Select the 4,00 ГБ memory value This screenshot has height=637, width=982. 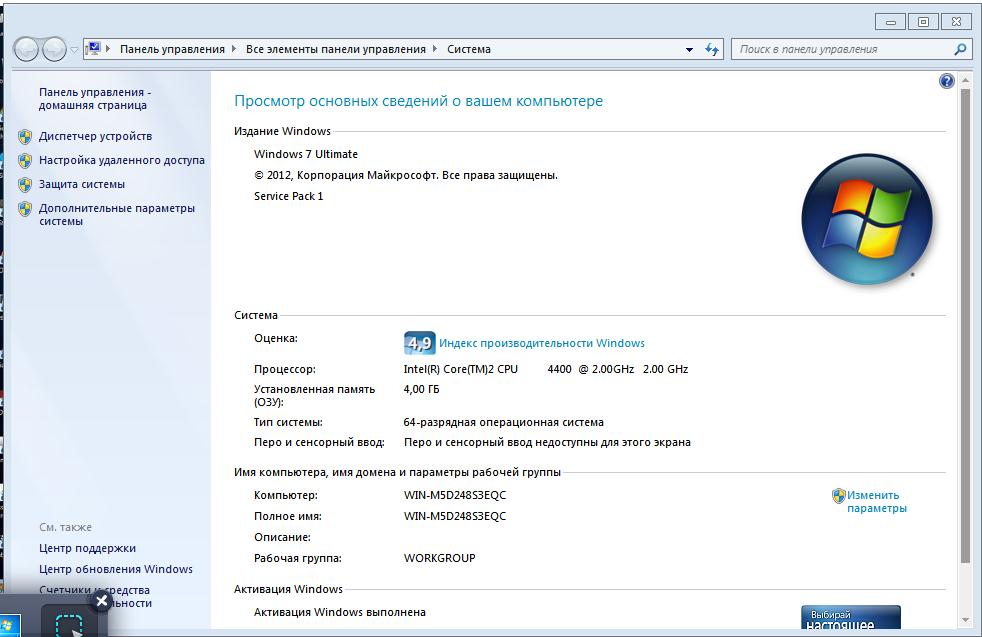[x=421, y=389]
